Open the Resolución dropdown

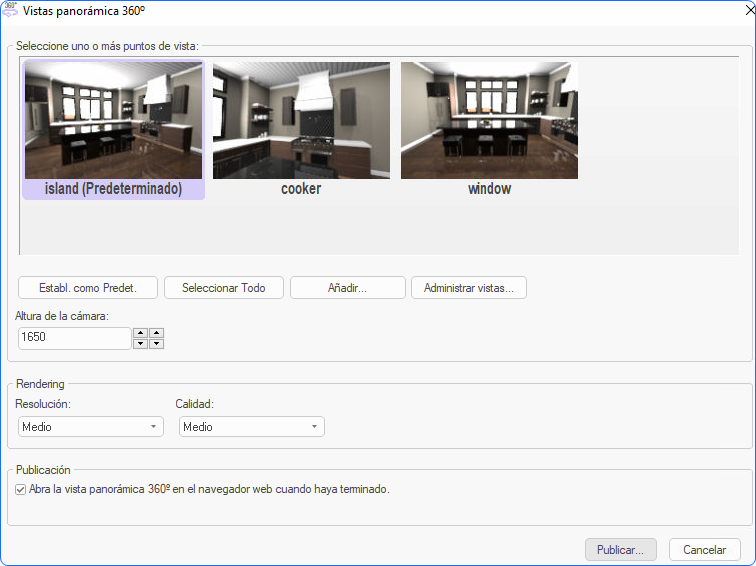click(x=91, y=427)
